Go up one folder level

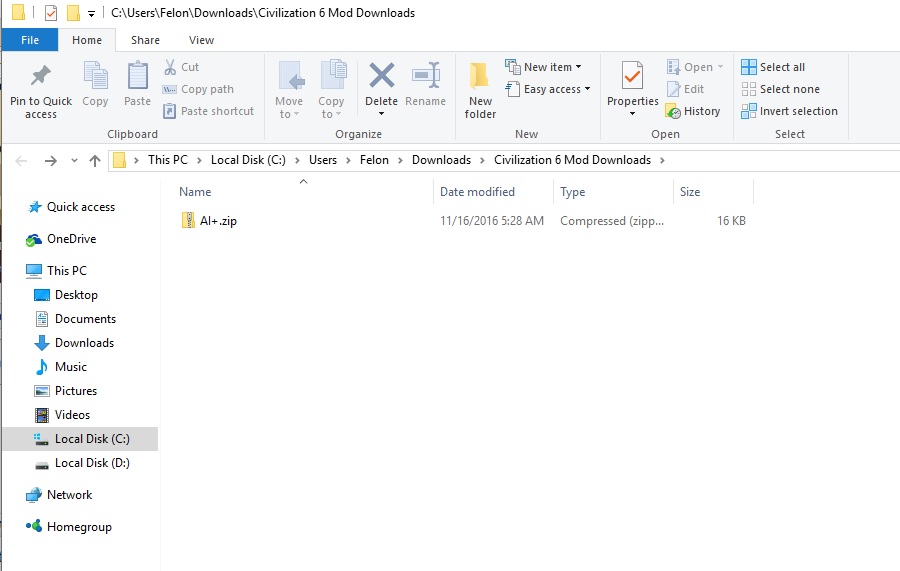pos(95,161)
